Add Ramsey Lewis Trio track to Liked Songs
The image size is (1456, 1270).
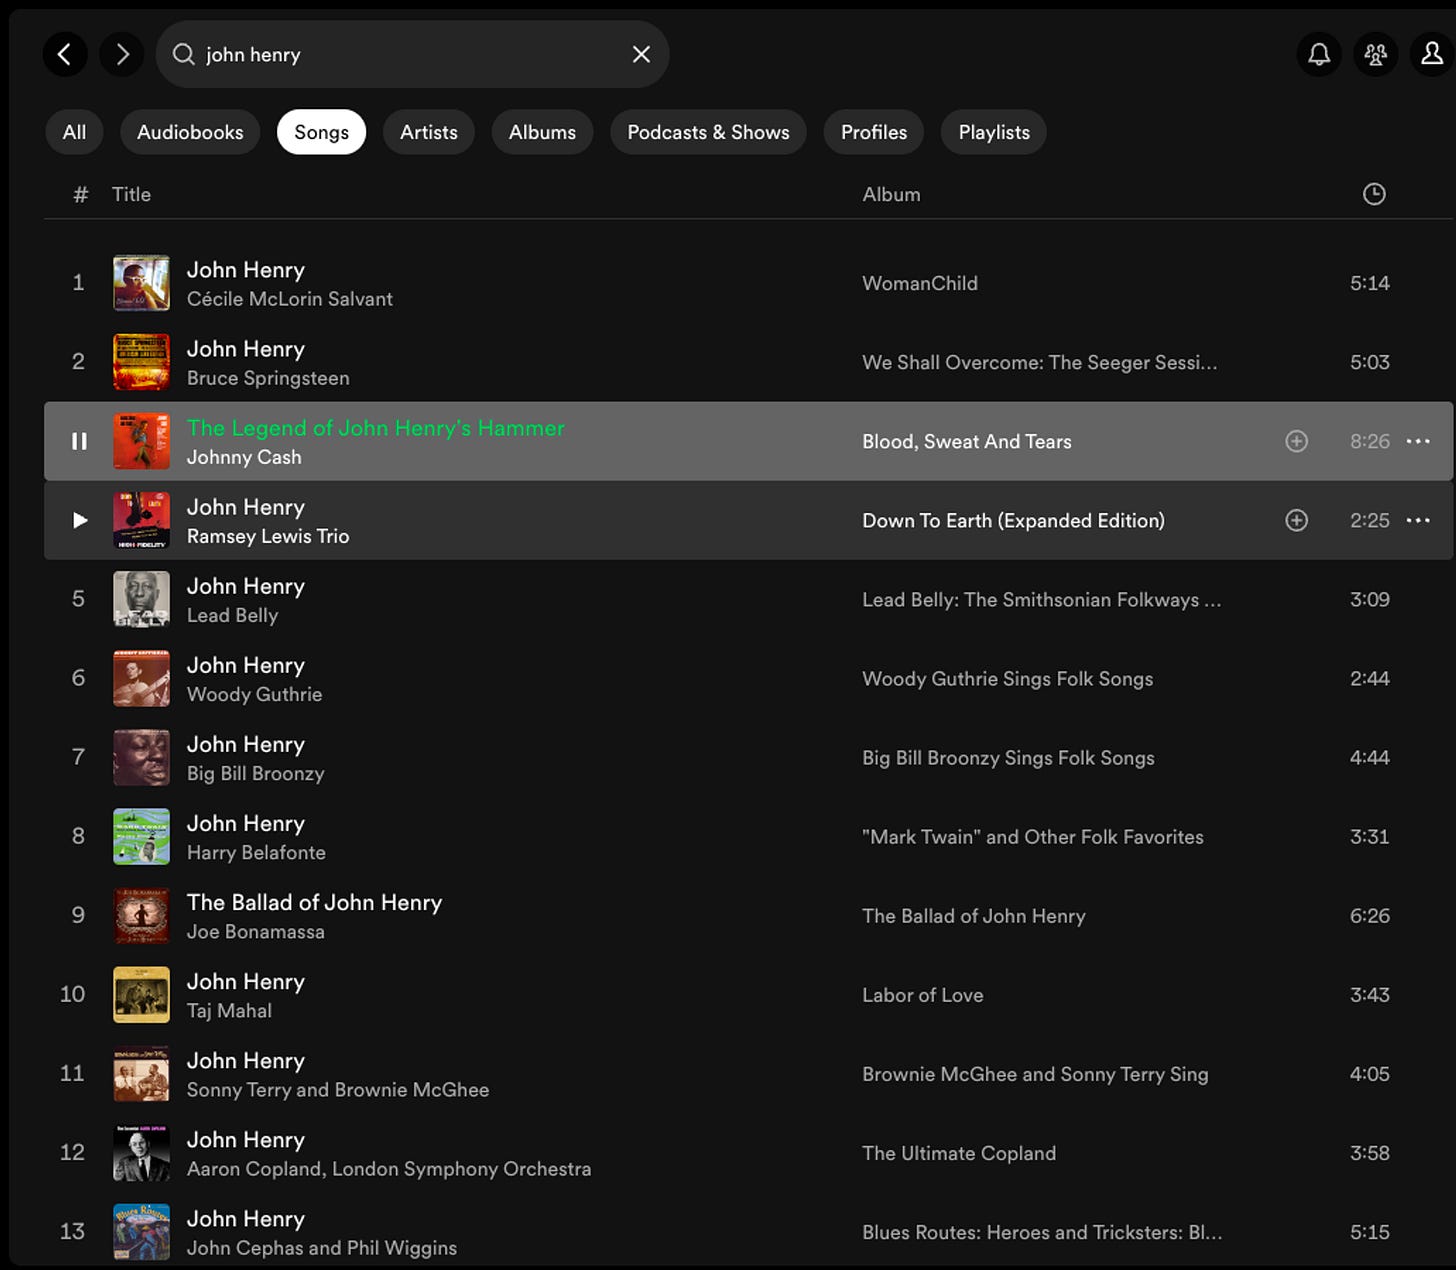(1296, 520)
